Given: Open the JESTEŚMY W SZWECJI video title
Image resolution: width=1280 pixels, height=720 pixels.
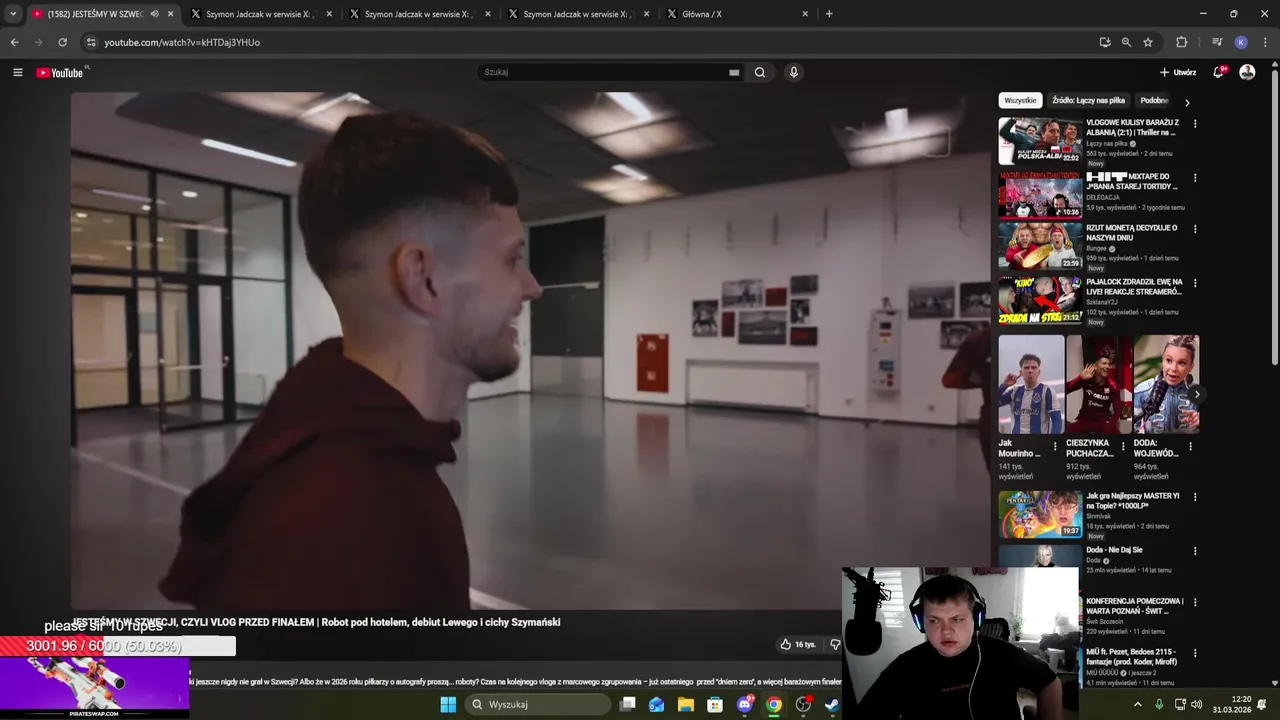Looking at the screenshot, I should [316, 622].
